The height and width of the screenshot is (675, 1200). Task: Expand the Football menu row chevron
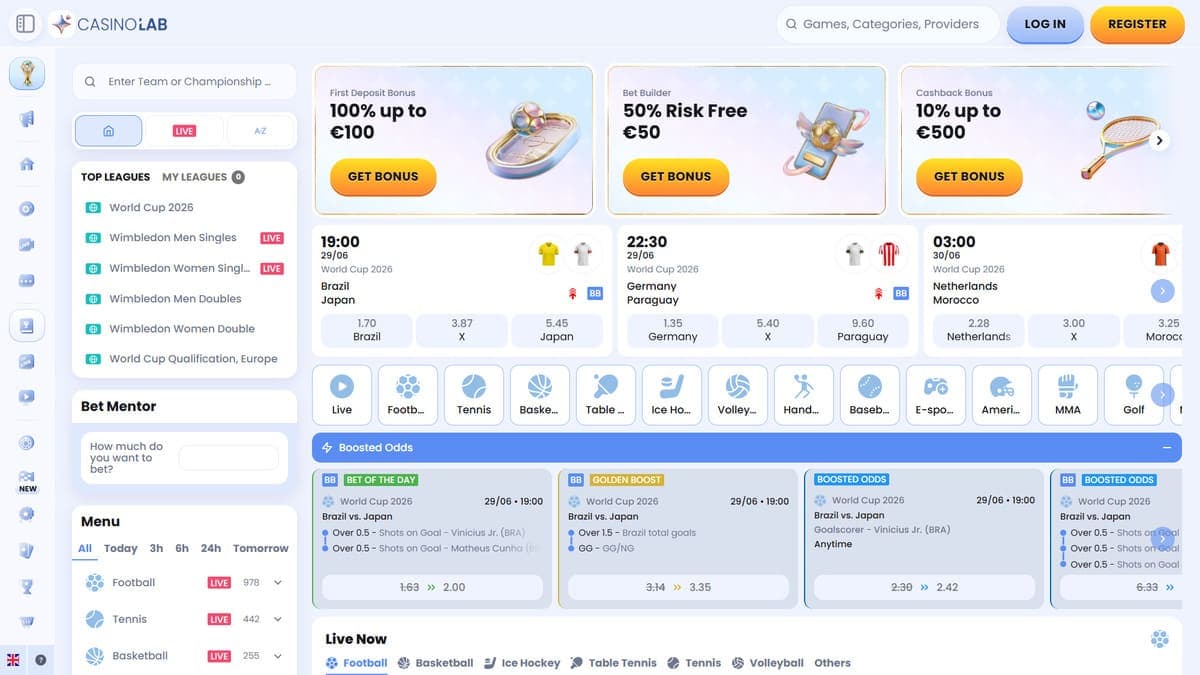pyautogui.click(x=278, y=582)
